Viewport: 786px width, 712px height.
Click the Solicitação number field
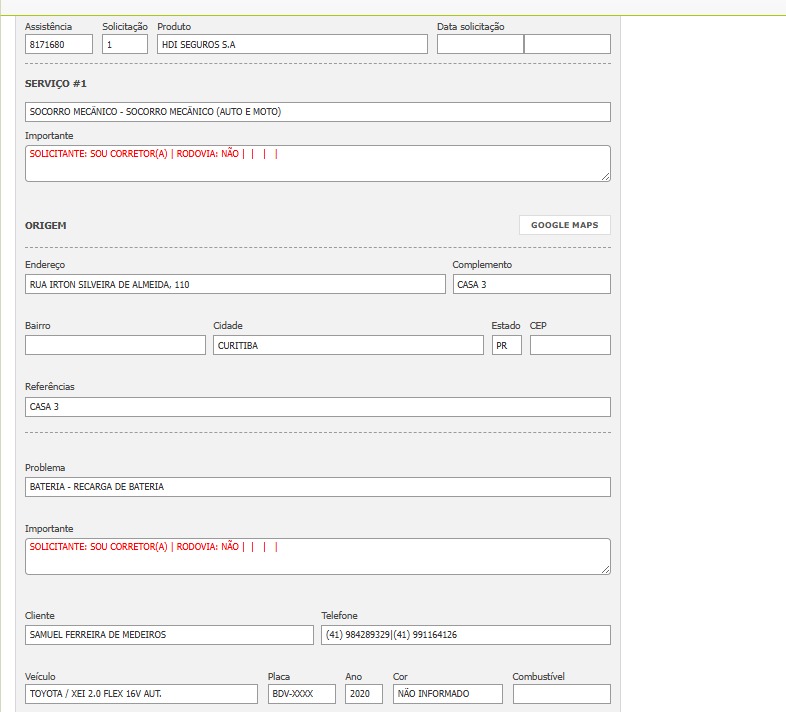(x=124, y=44)
